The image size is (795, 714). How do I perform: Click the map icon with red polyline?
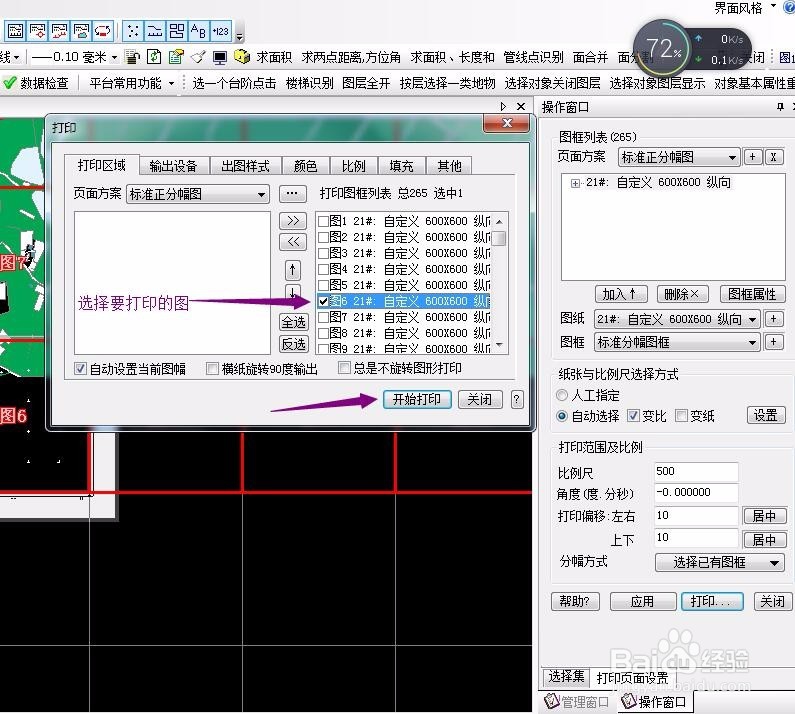pyautogui.click(x=59, y=31)
